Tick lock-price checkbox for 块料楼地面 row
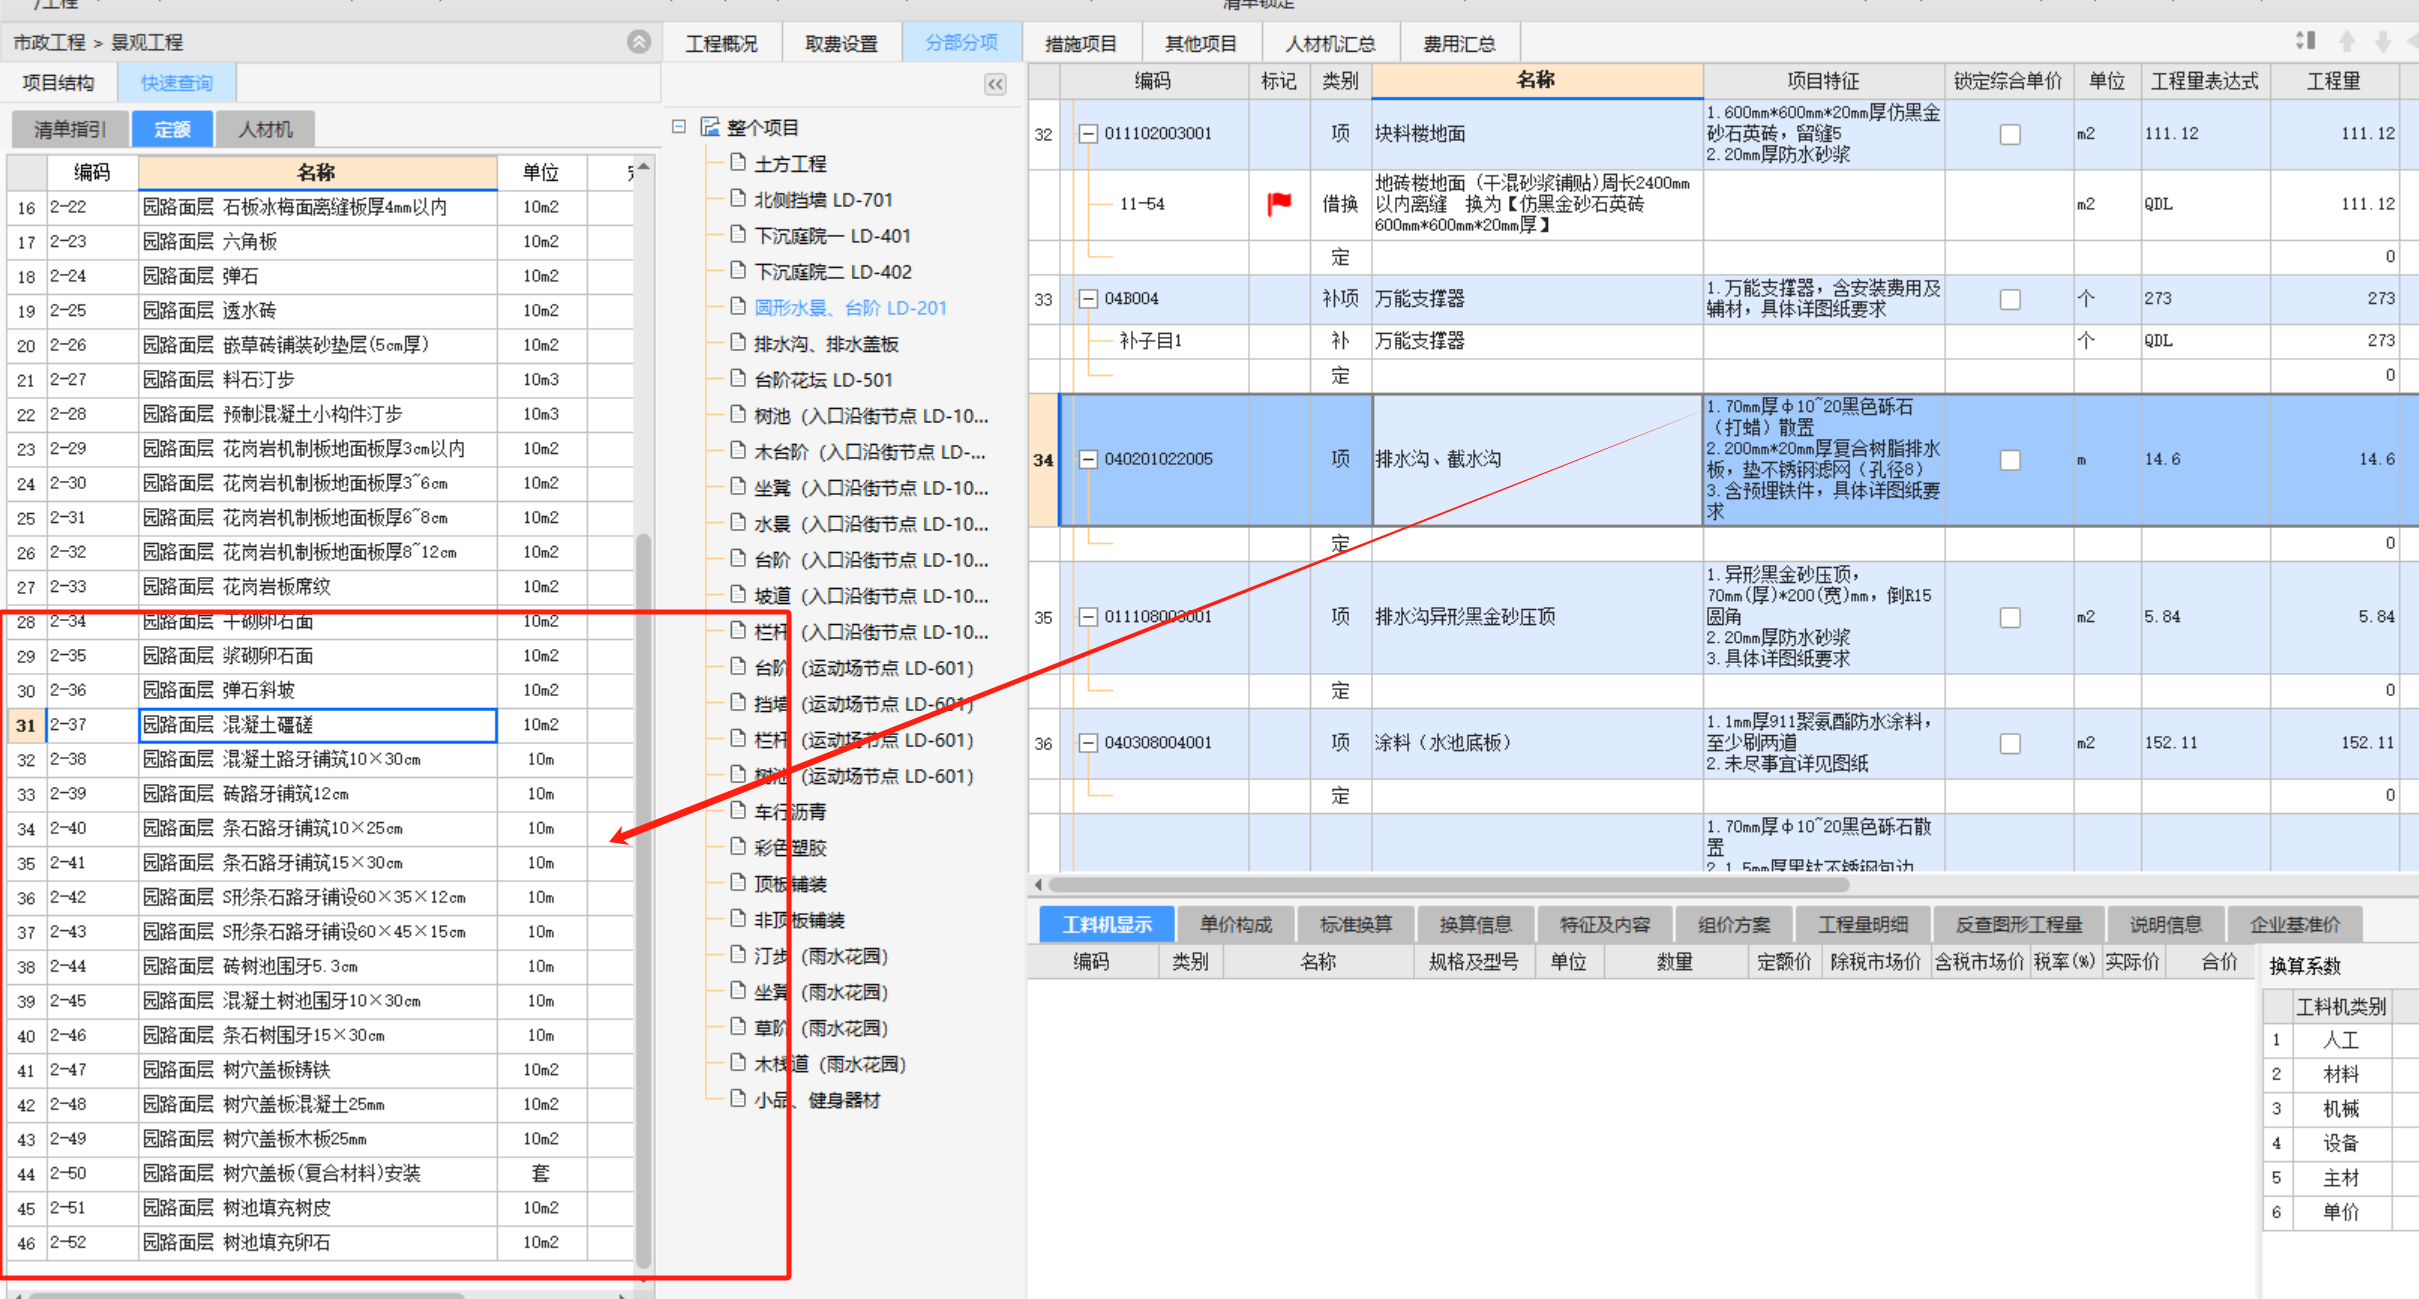The width and height of the screenshot is (2419, 1299). (x=2010, y=134)
